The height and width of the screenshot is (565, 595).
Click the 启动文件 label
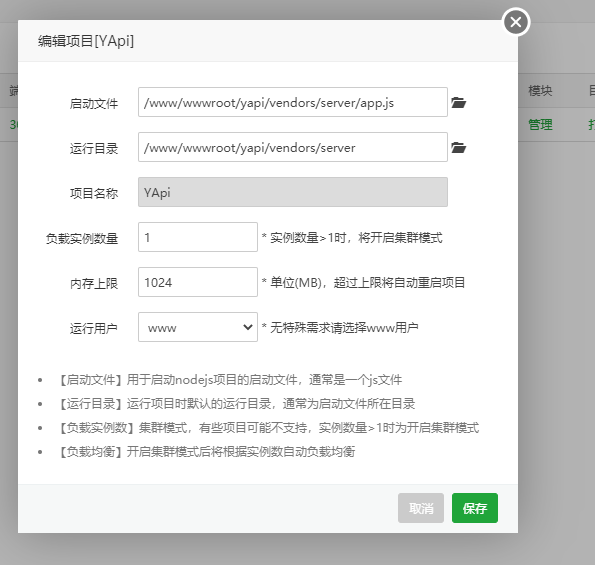94,103
